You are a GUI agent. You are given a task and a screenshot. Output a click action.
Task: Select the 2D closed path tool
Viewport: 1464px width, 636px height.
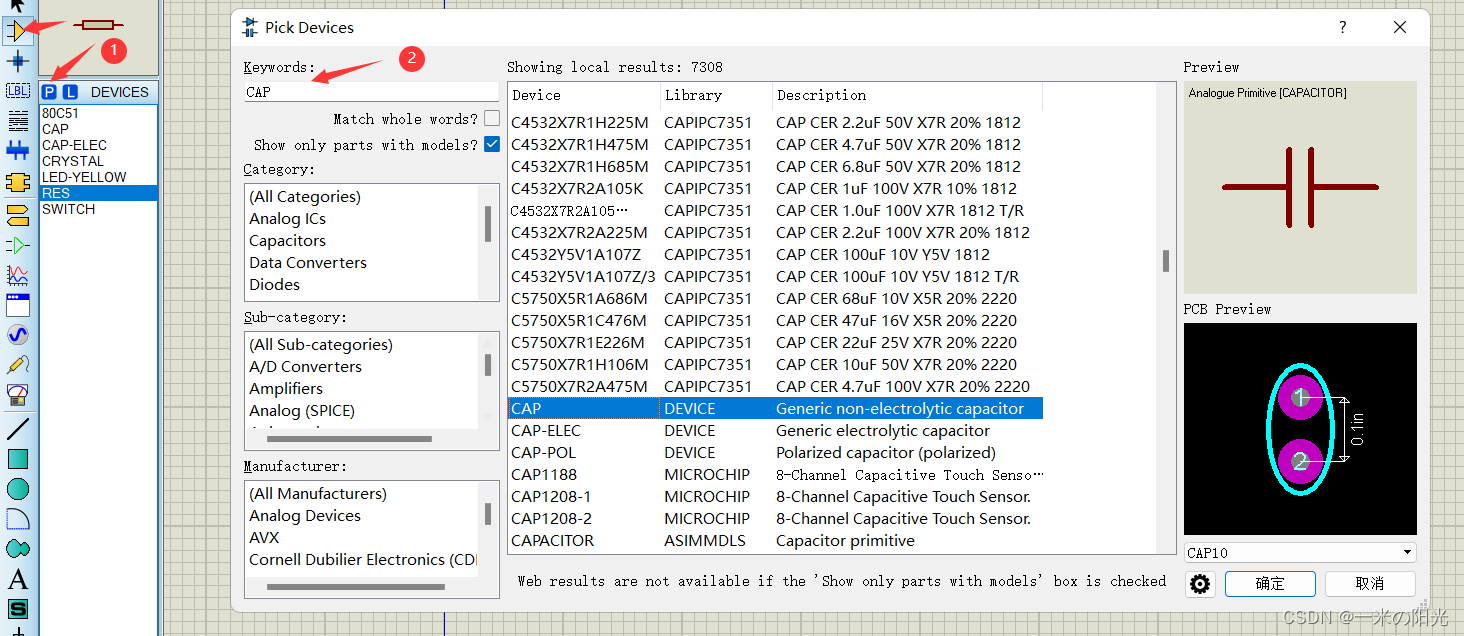coord(18,549)
